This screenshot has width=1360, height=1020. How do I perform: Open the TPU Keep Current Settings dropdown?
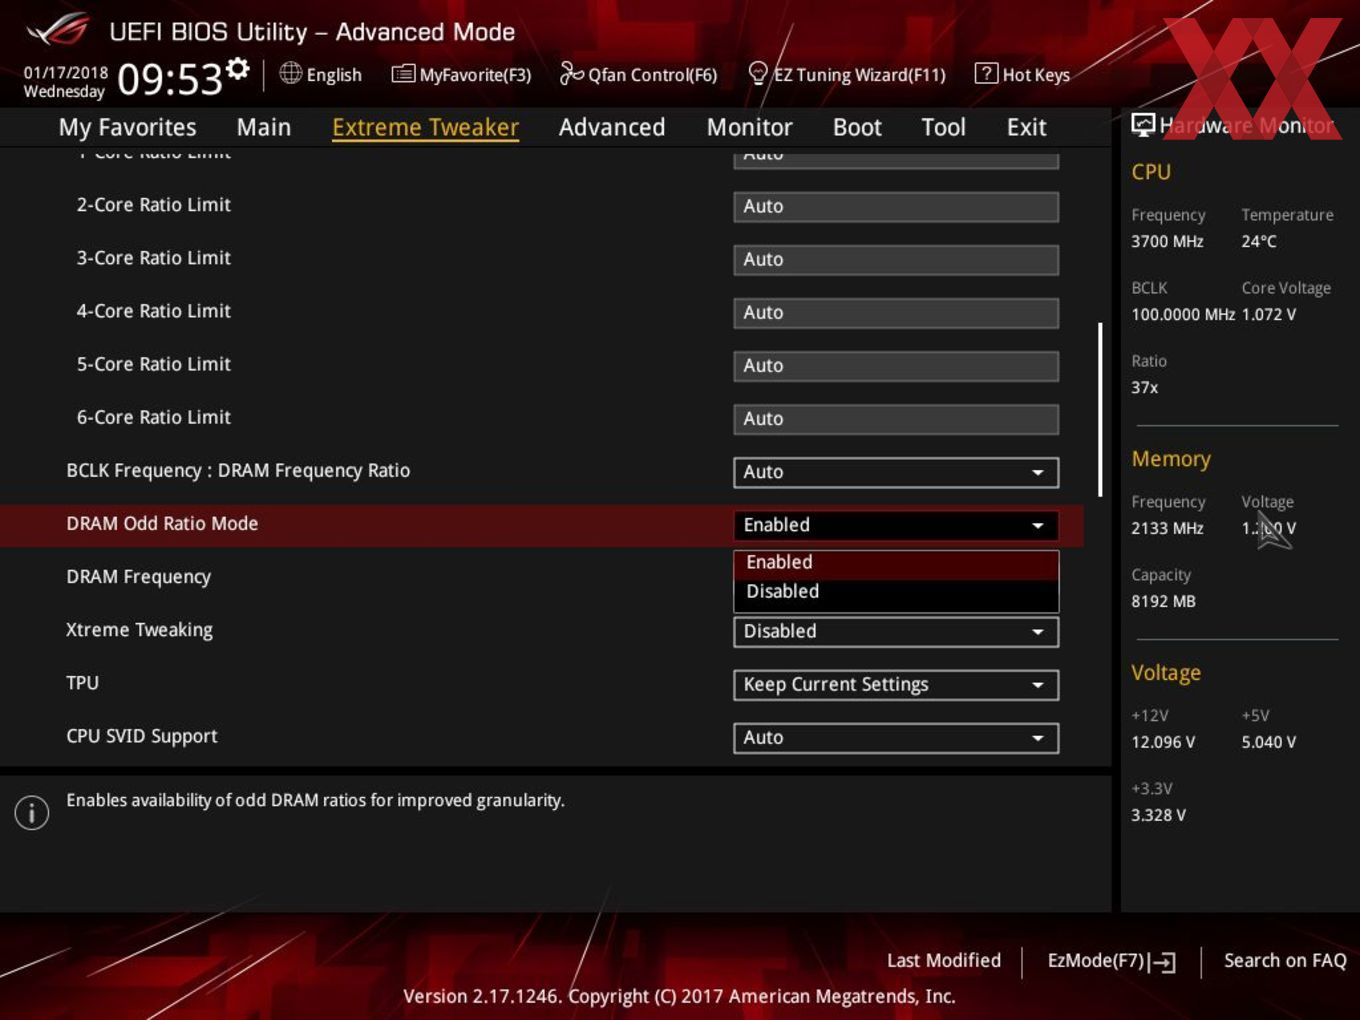click(x=896, y=685)
